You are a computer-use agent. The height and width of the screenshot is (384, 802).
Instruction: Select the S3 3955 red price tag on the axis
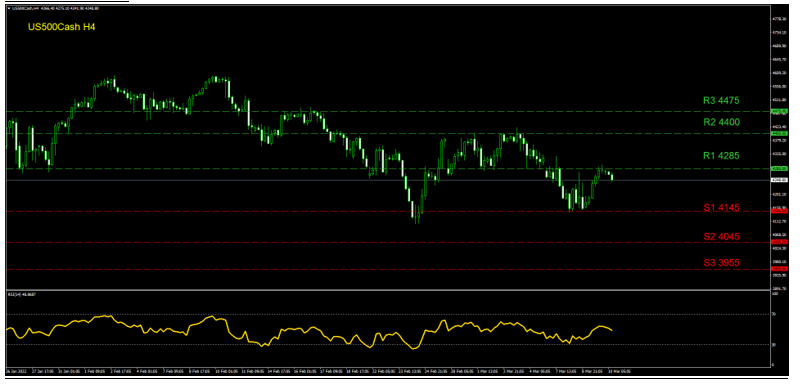pos(779,268)
